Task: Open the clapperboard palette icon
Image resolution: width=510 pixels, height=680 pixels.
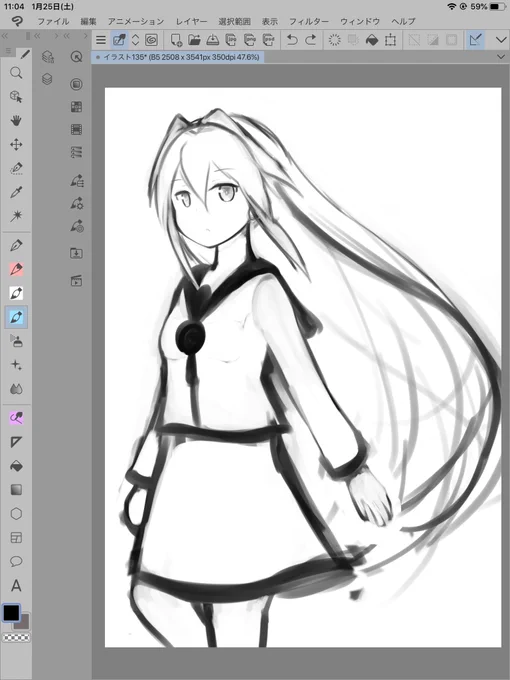Action: 76,281
